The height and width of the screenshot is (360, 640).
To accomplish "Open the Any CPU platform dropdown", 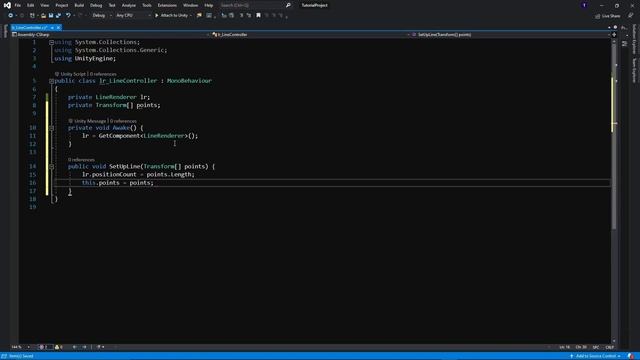I will coord(133,16).
